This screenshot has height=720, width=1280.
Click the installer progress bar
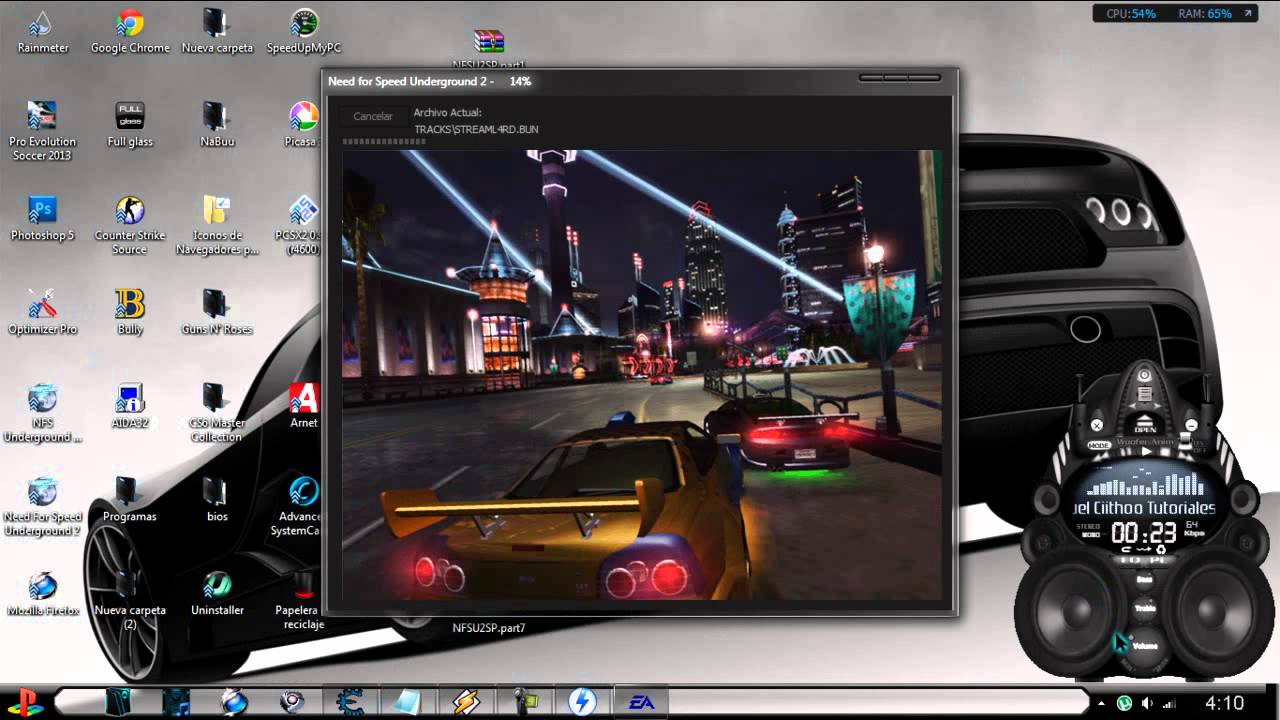tap(384, 142)
